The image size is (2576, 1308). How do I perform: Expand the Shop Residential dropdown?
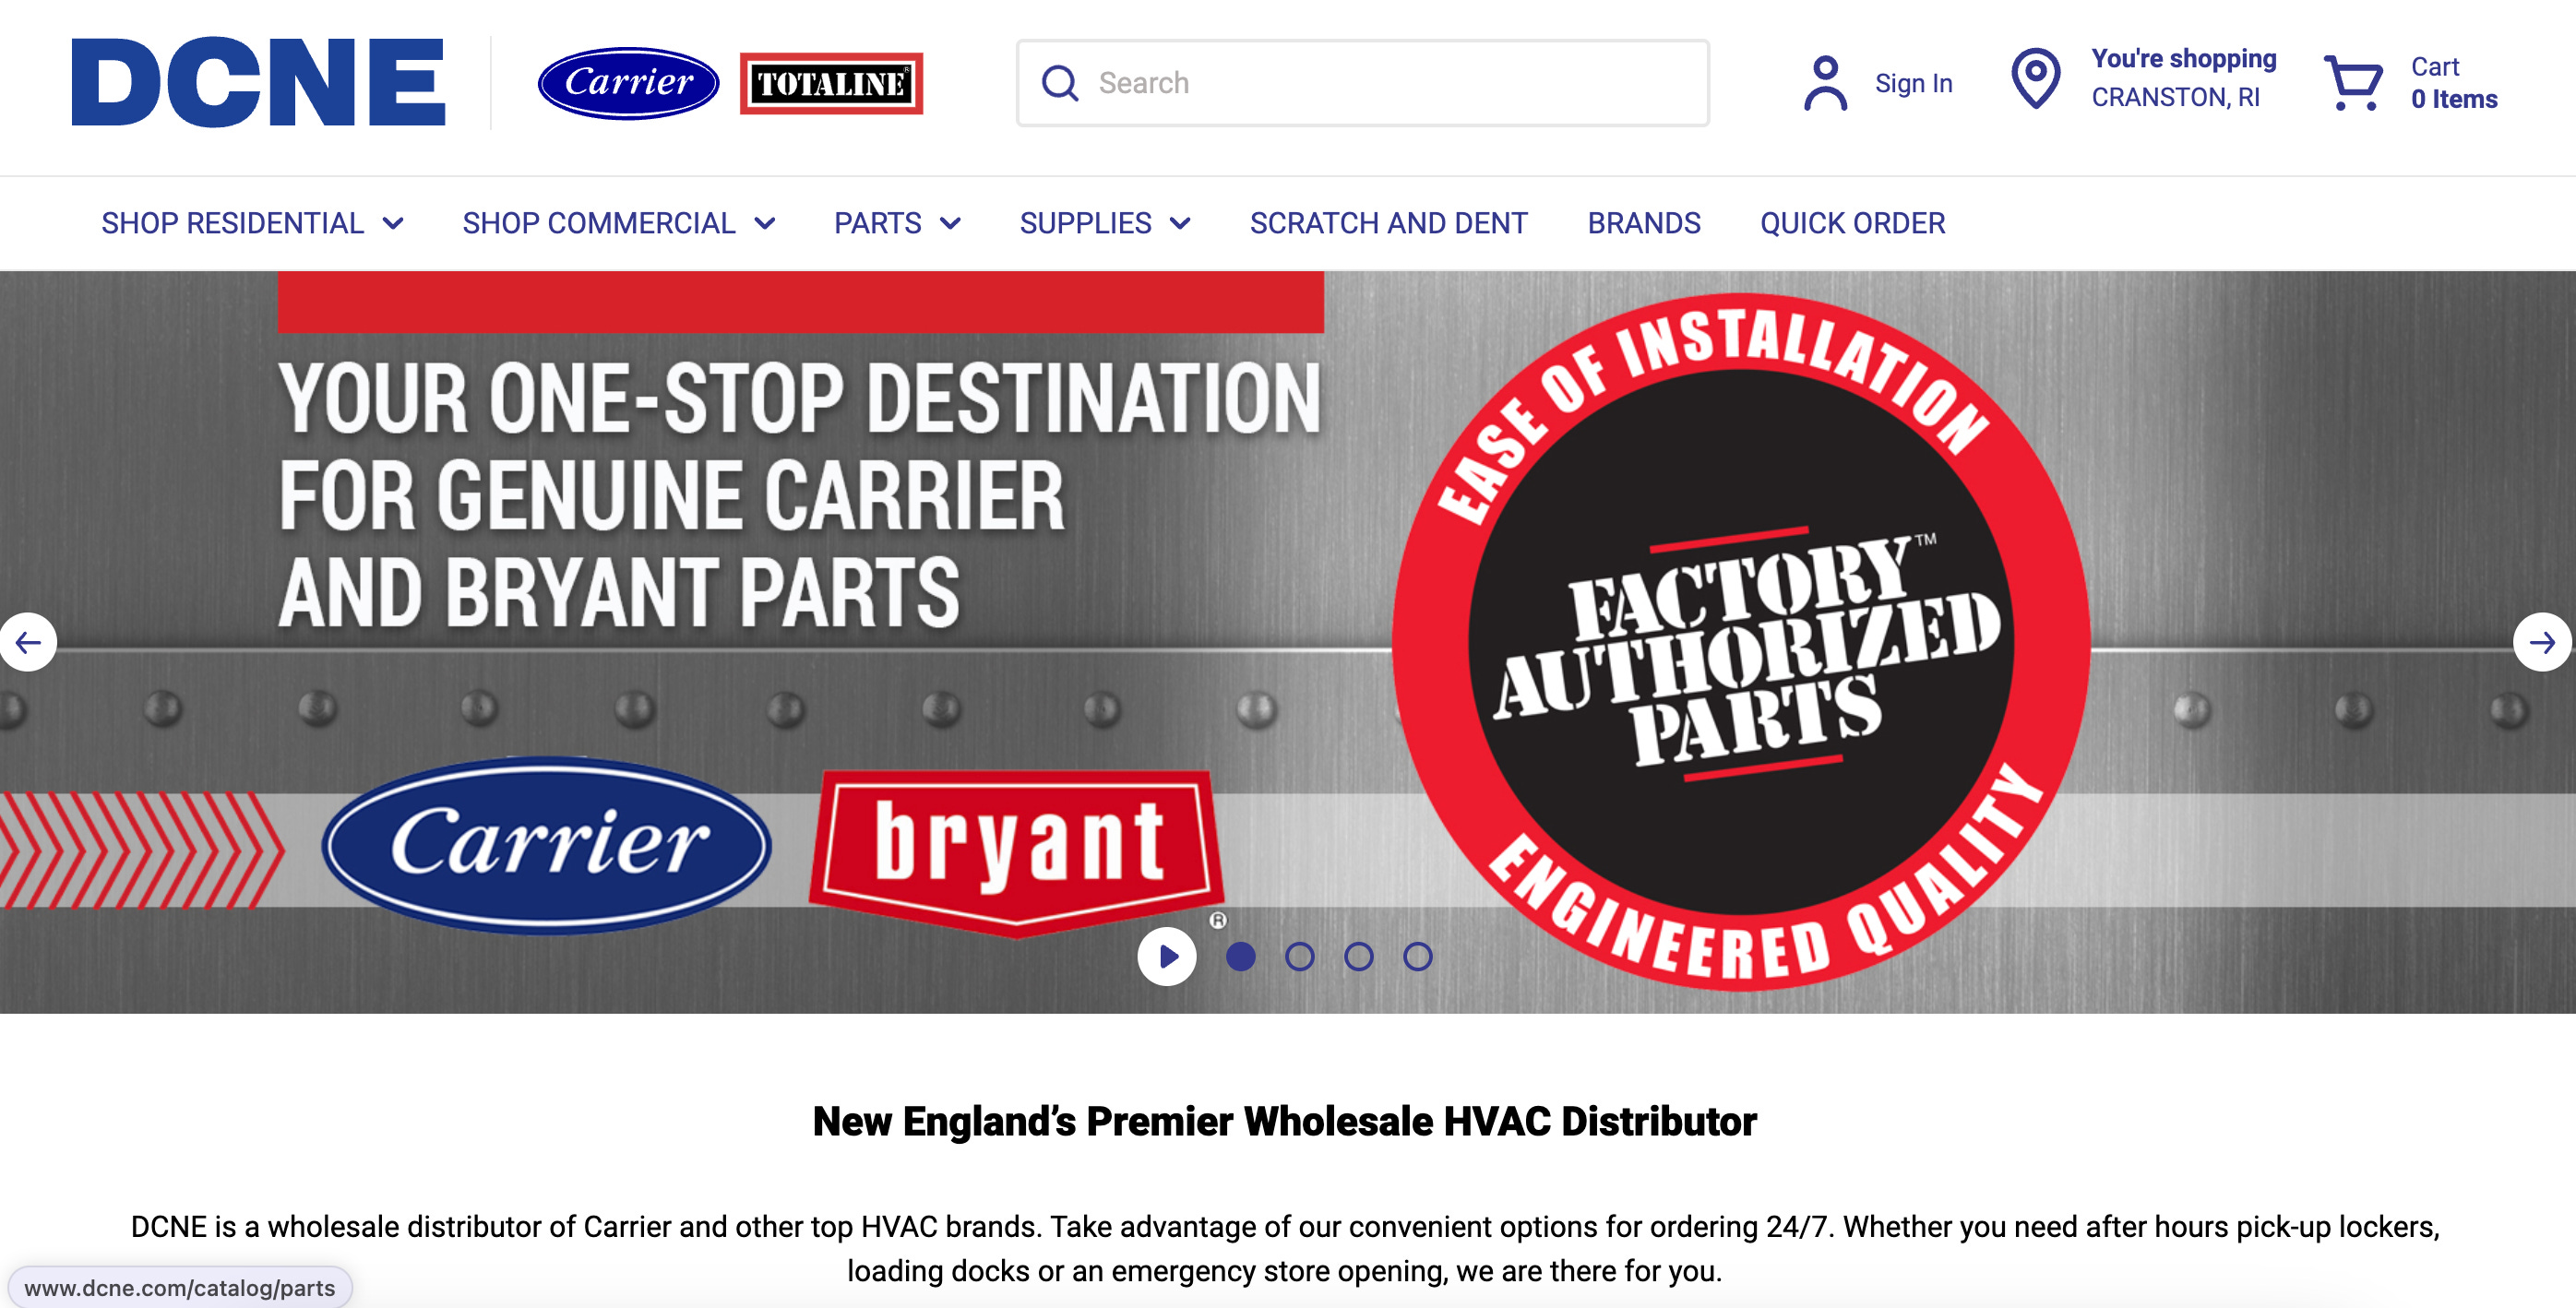pyautogui.click(x=252, y=223)
